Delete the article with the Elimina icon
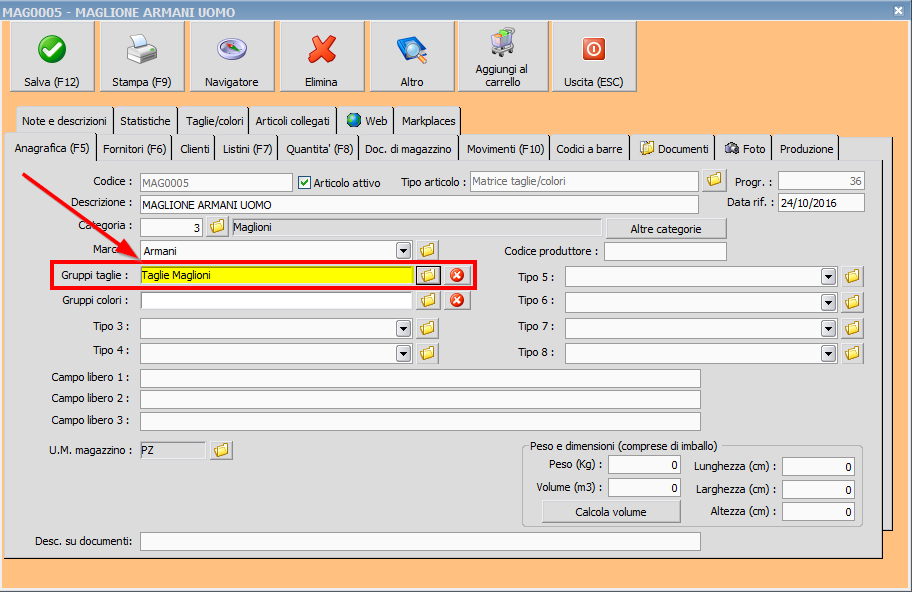Screen dimensions: 912x592 (321, 57)
